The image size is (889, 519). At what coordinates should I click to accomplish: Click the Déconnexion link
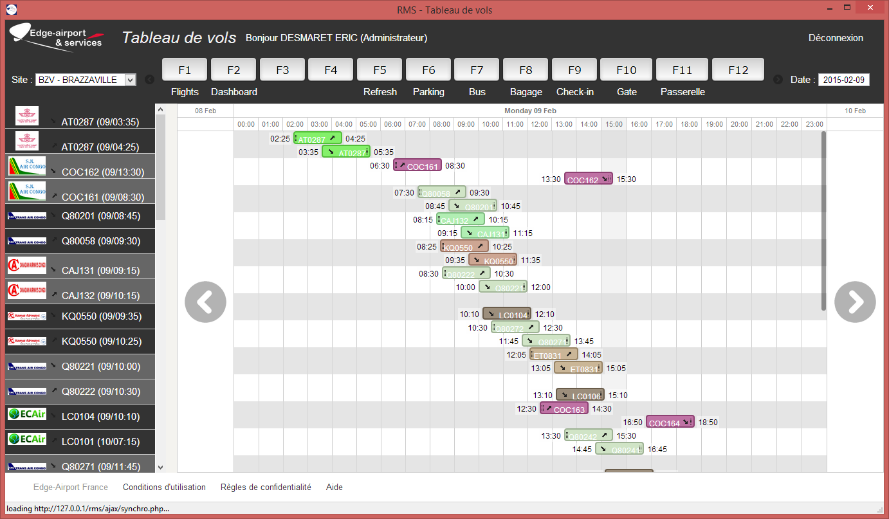coord(835,38)
